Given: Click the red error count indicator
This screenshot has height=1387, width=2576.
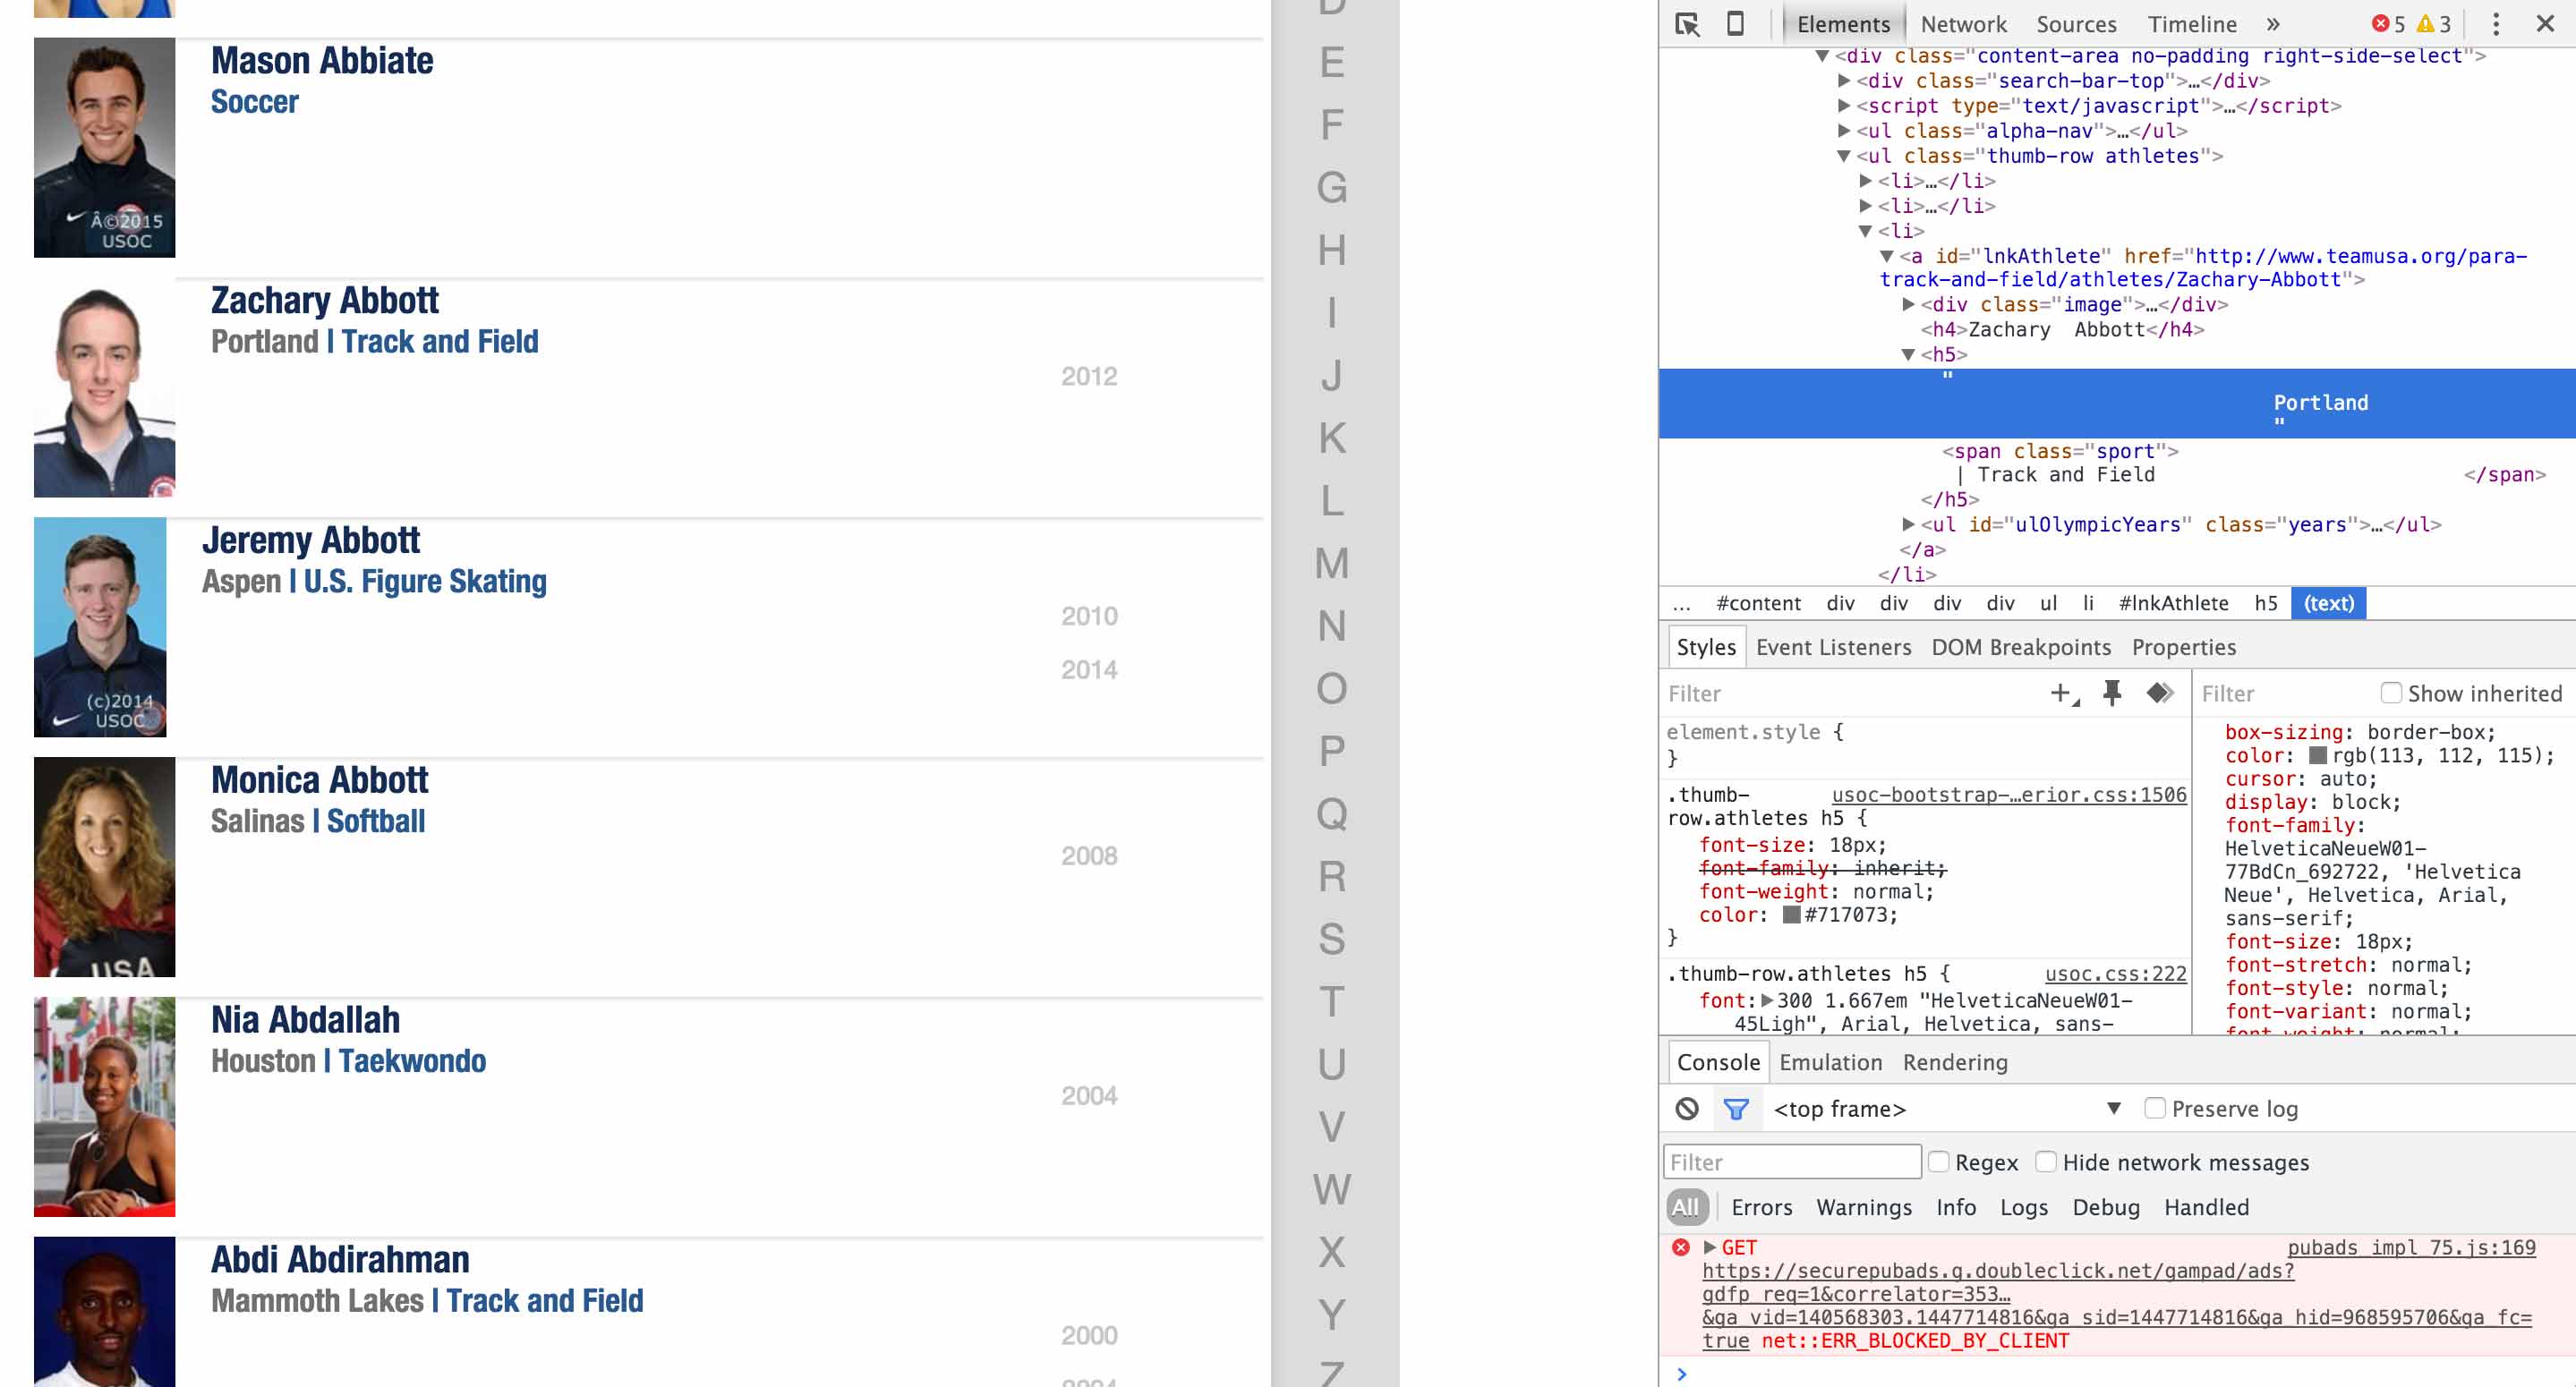Looking at the screenshot, I should (x=2388, y=24).
